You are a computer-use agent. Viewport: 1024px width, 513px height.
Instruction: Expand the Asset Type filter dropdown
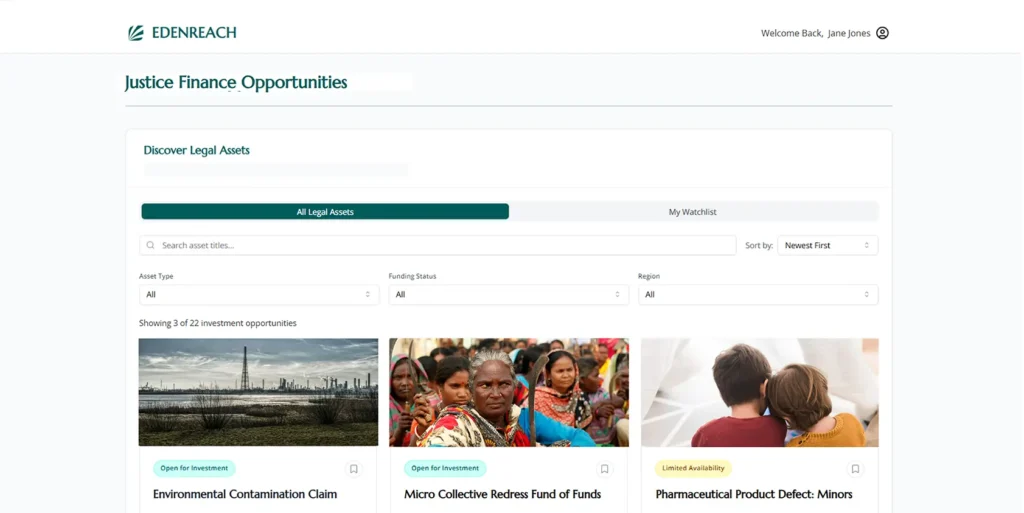pyautogui.click(x=259, y=294)
